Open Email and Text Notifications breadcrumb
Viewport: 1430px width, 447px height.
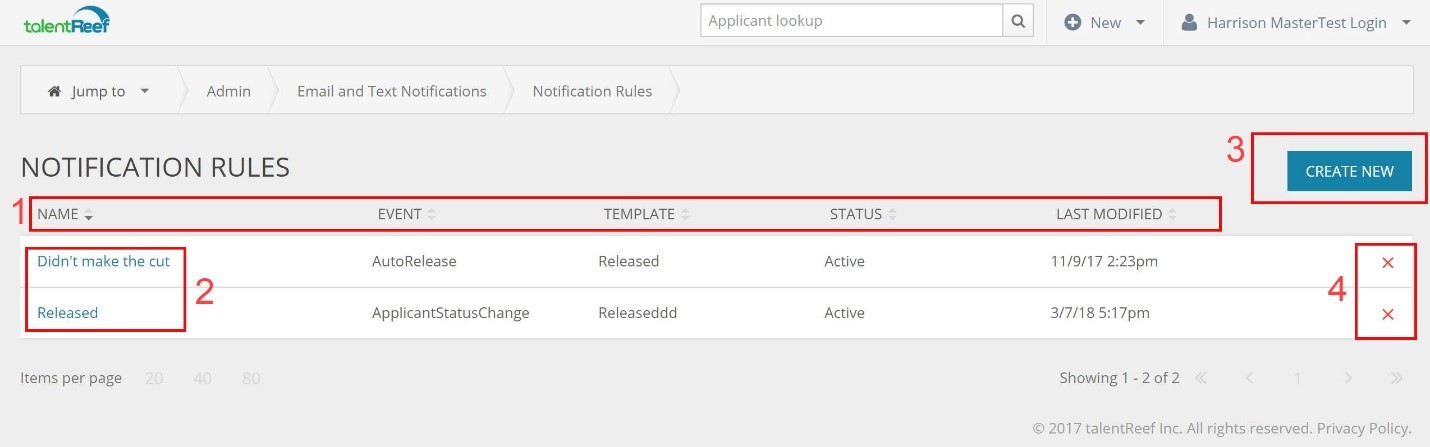pos(391,91)
